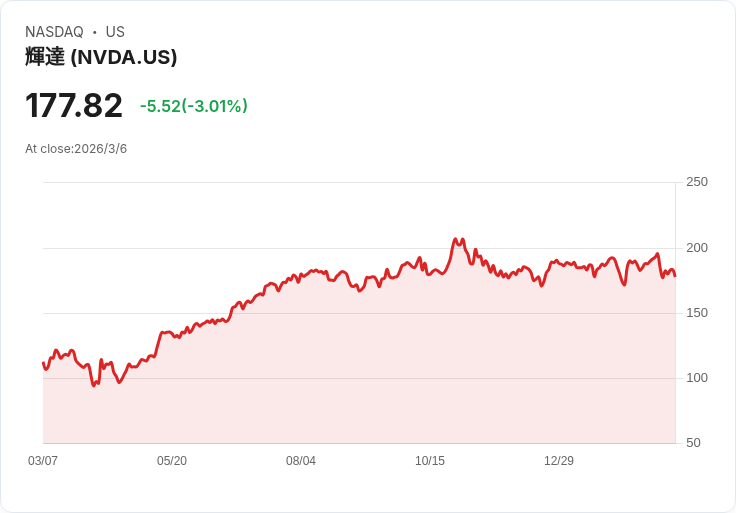Click the 10/15 date axis label
The width and height of the screenshot is (736, 513).
[430, 461]
